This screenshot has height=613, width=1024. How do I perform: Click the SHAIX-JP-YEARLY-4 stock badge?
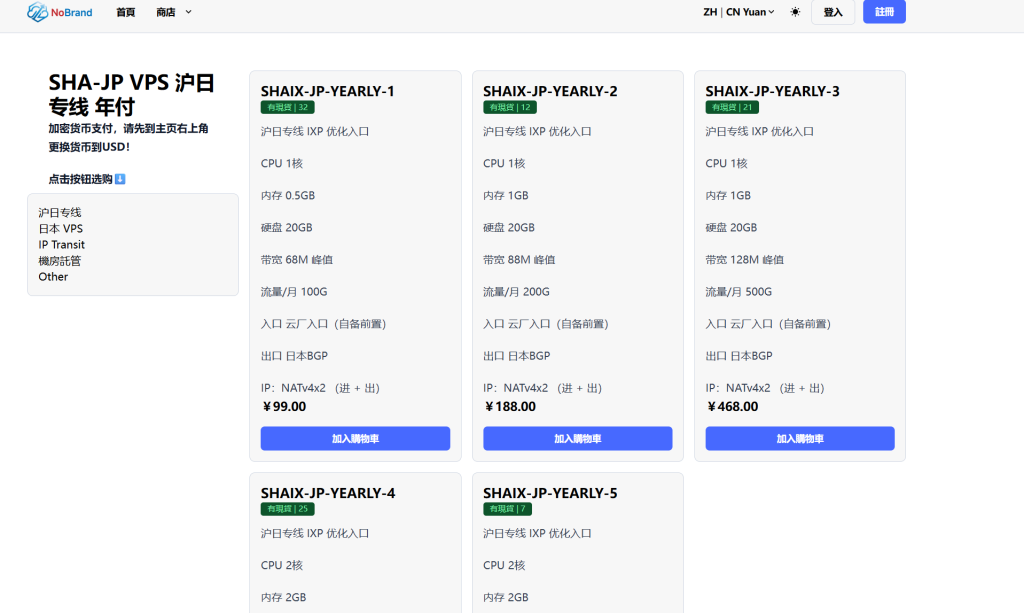(288, 509)
